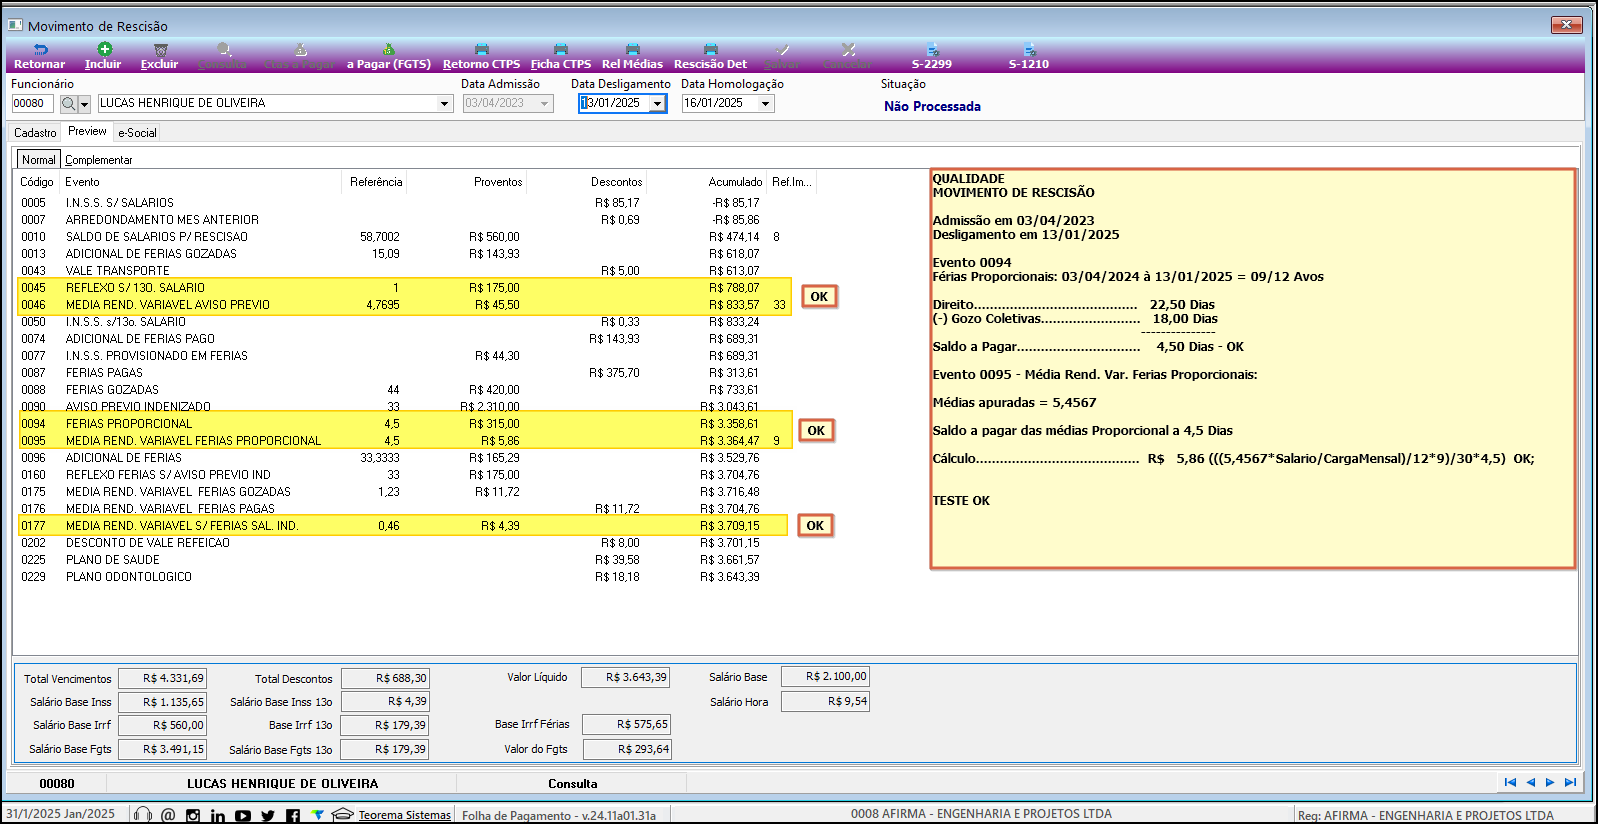Click the Funcionário code field 00080
Screen dimensions: 1598x824
[32, 103]
